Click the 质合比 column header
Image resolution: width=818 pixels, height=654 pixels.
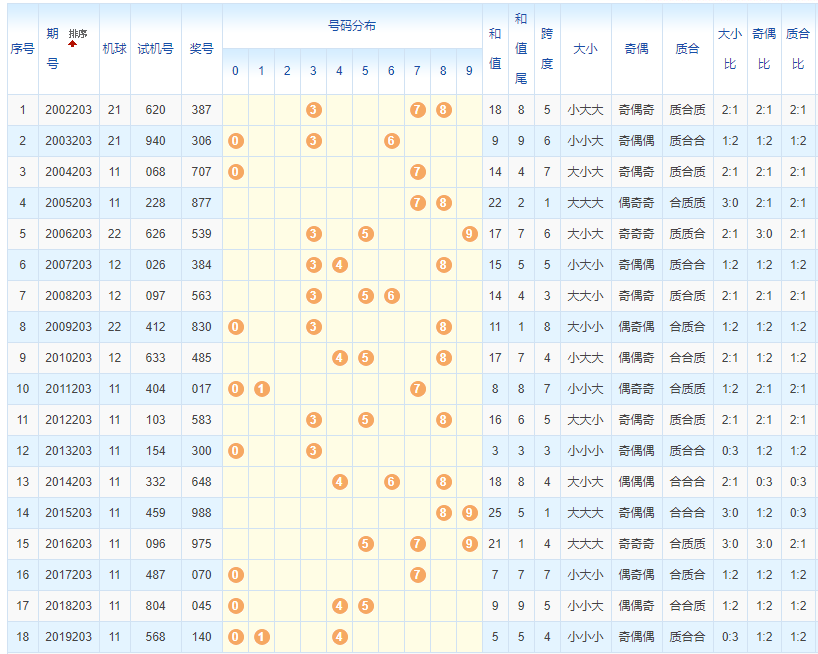click(797, 49)
